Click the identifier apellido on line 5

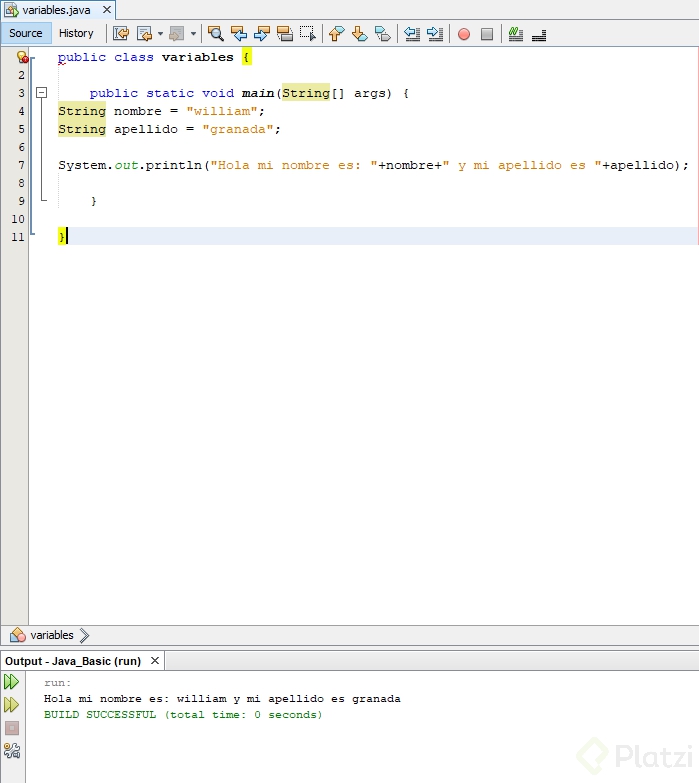(x=146, y=129)
